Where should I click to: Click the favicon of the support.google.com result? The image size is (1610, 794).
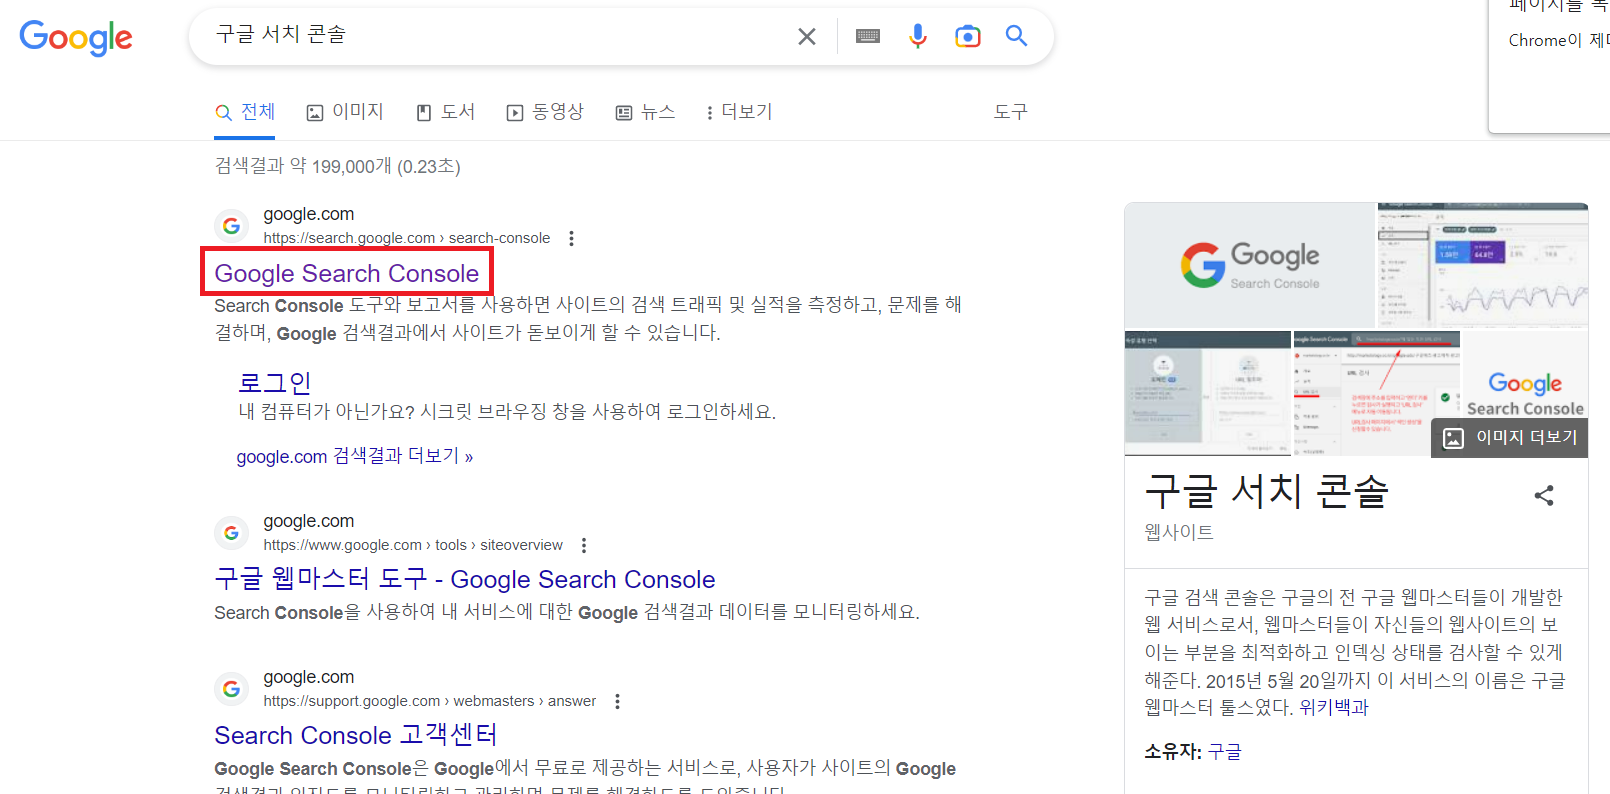click(231, 689)
